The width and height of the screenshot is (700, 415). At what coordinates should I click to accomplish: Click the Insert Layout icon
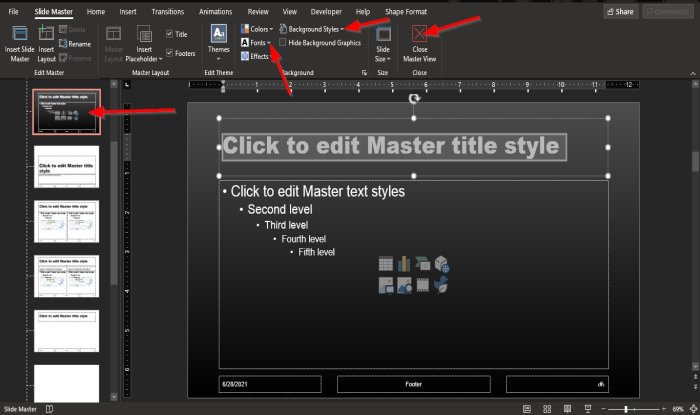tap(46, 33)
